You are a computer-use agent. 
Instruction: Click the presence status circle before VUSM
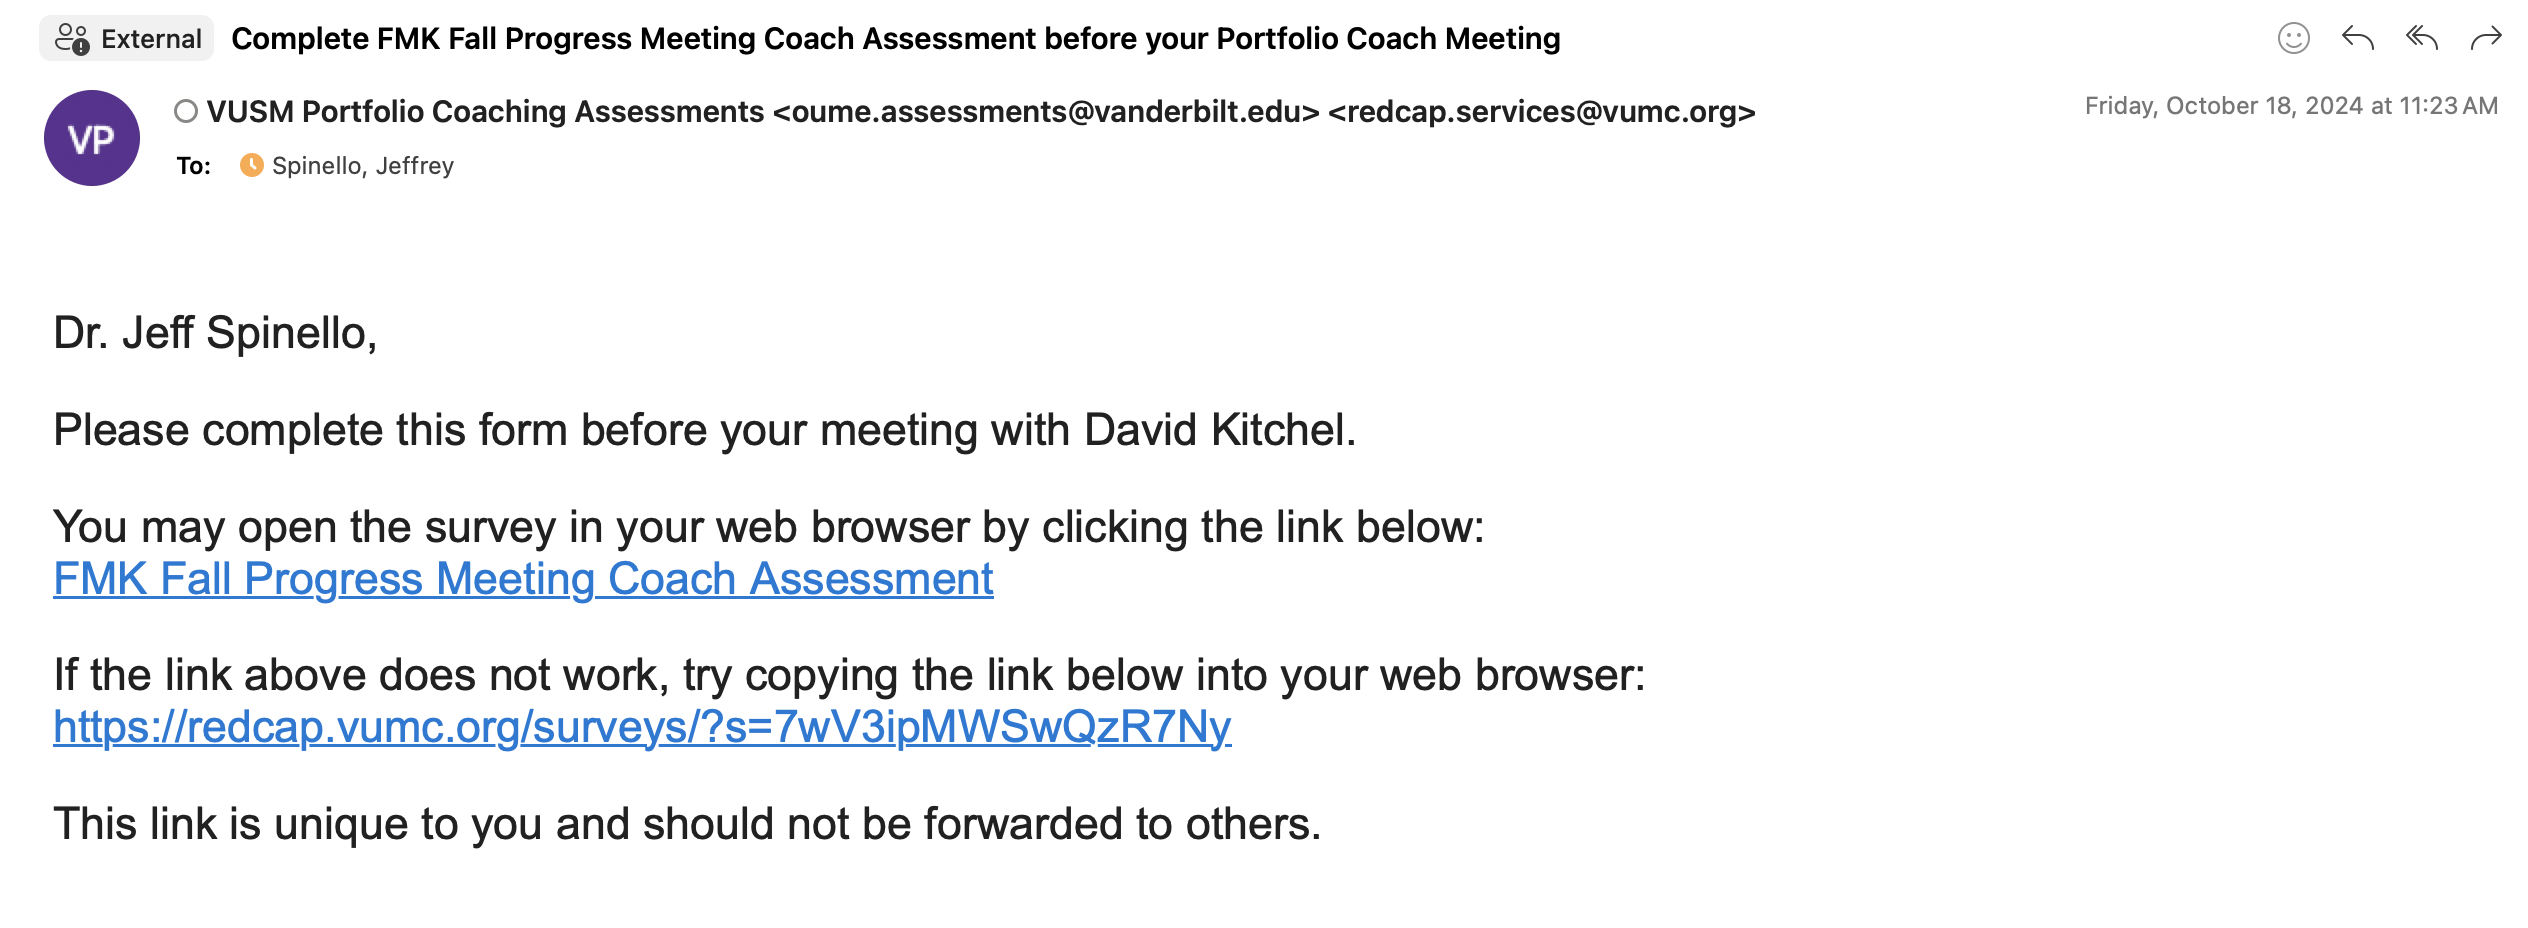[x=185, y=111]
